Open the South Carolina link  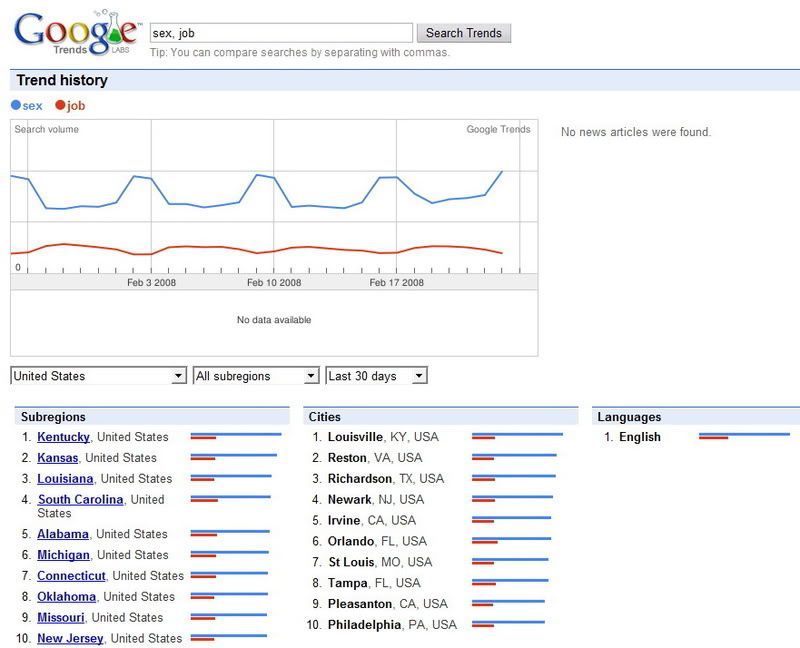[80, 500]
